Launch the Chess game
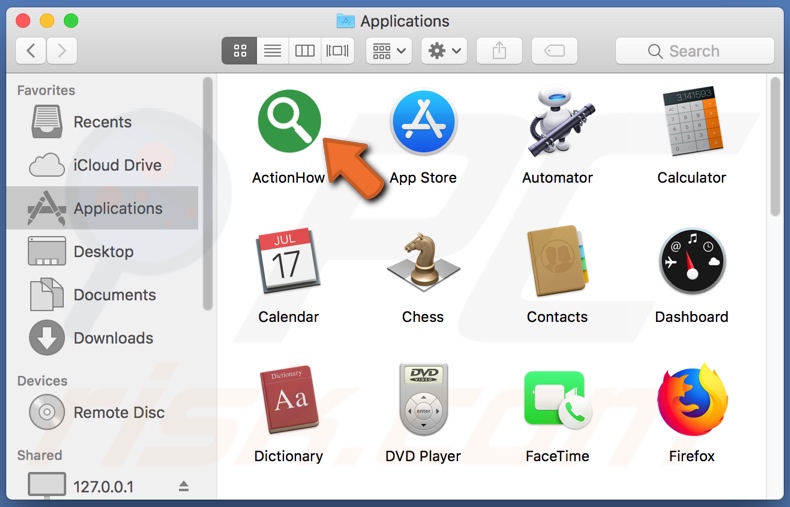The height and width of the screenshot is (507, 790). point(423,262)
